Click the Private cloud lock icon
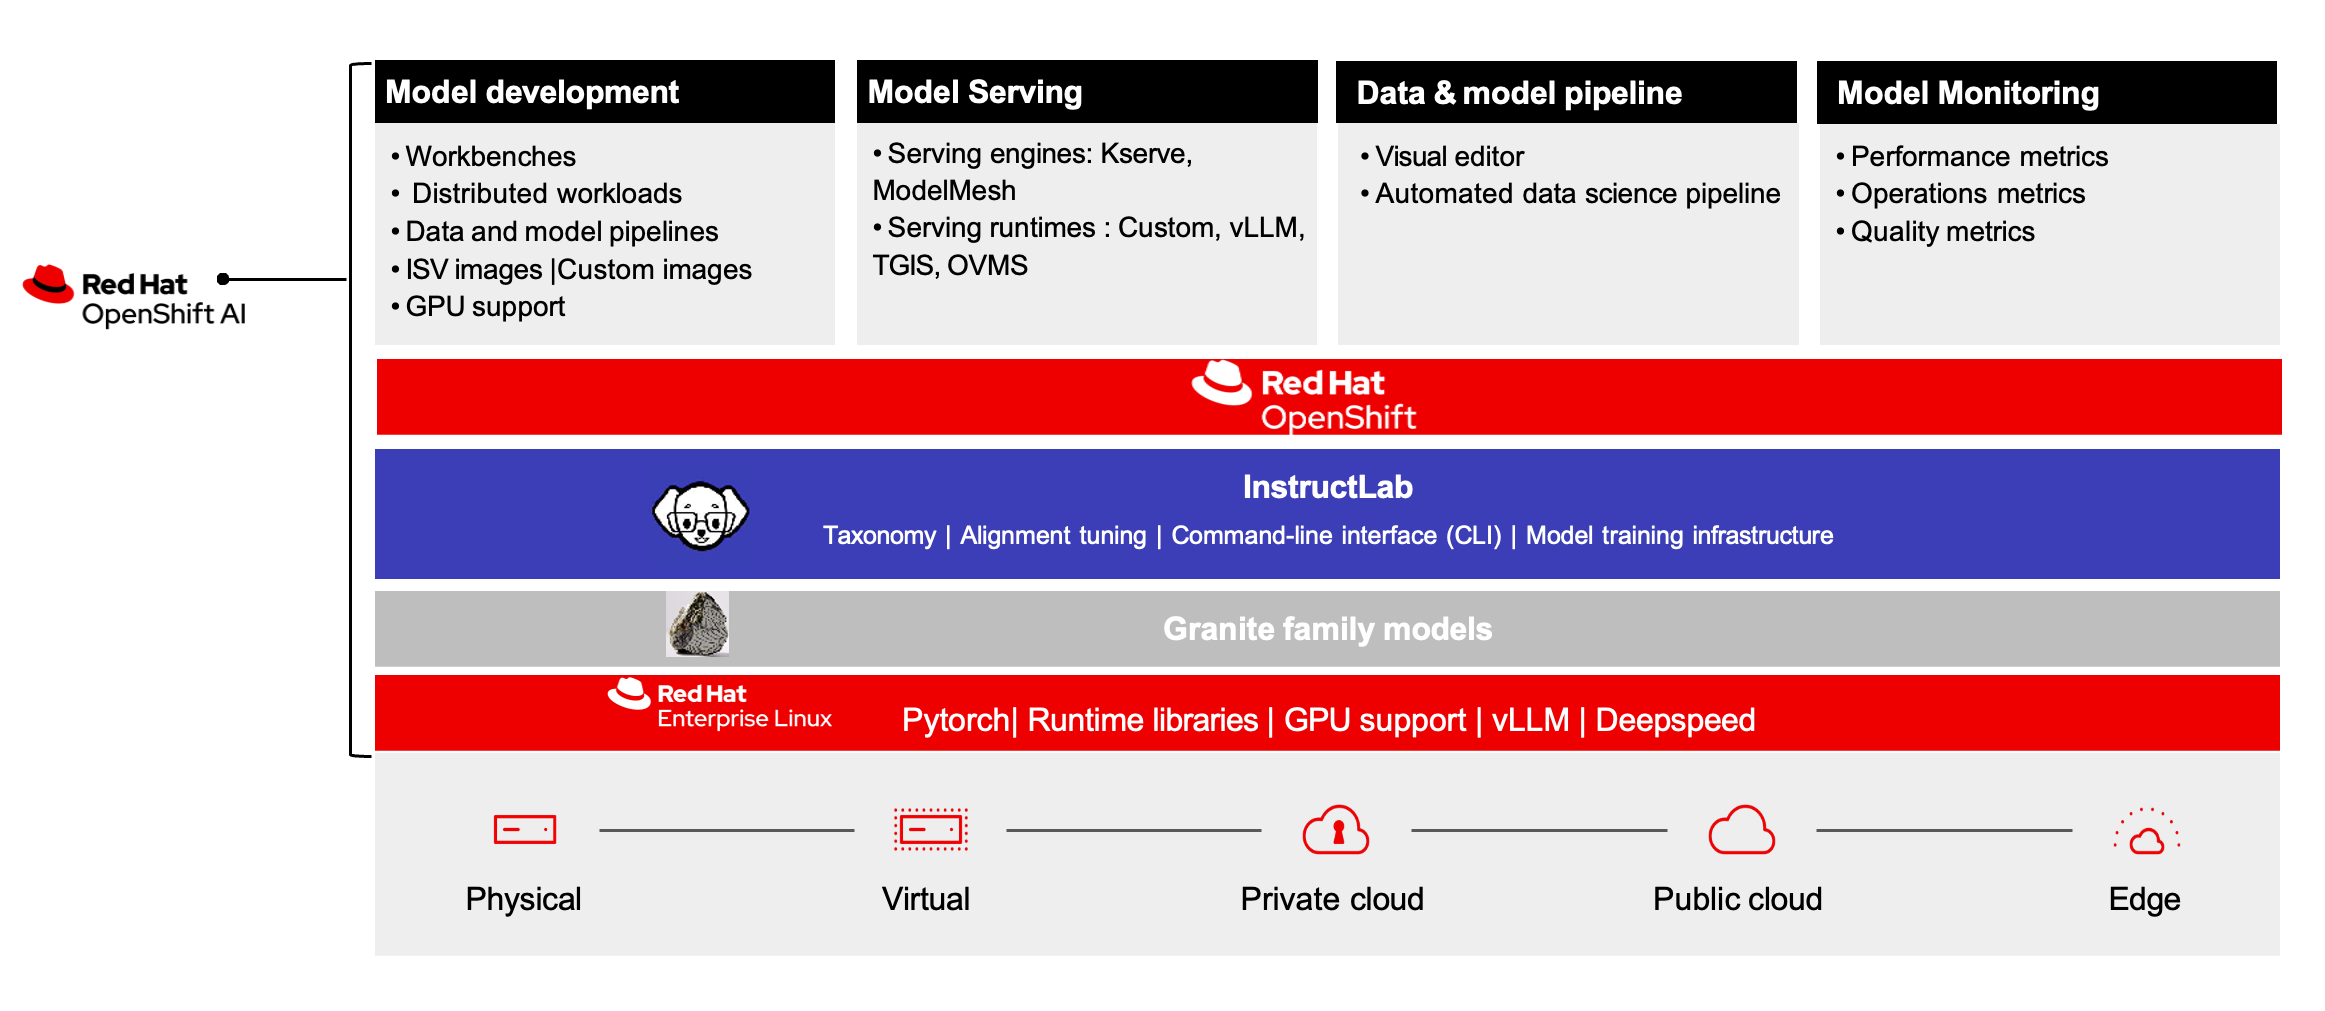The width and height of the screenshot is (2325, 1011). 1335,830
